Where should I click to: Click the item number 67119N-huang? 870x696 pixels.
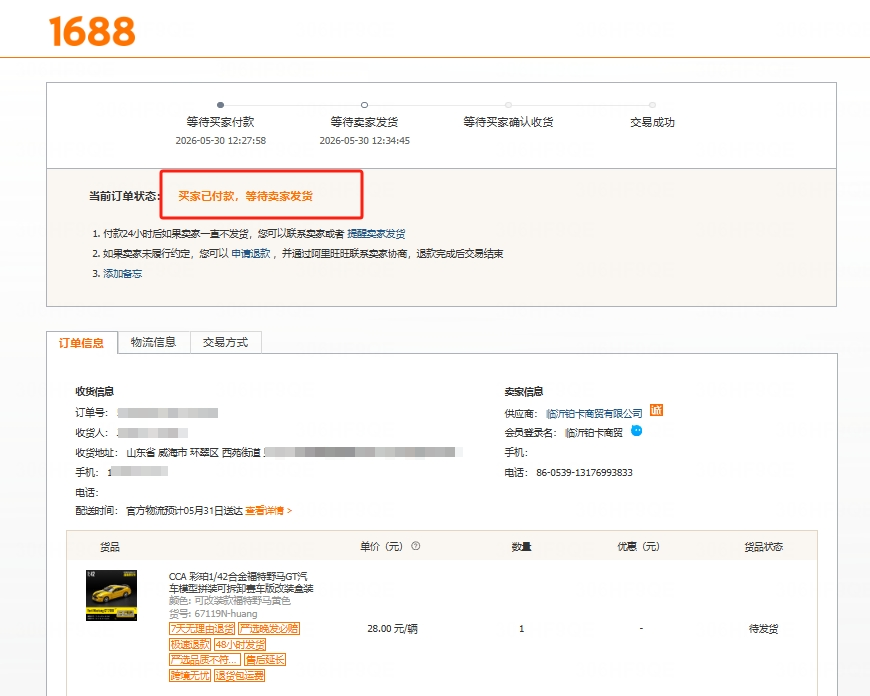(226, 614)
